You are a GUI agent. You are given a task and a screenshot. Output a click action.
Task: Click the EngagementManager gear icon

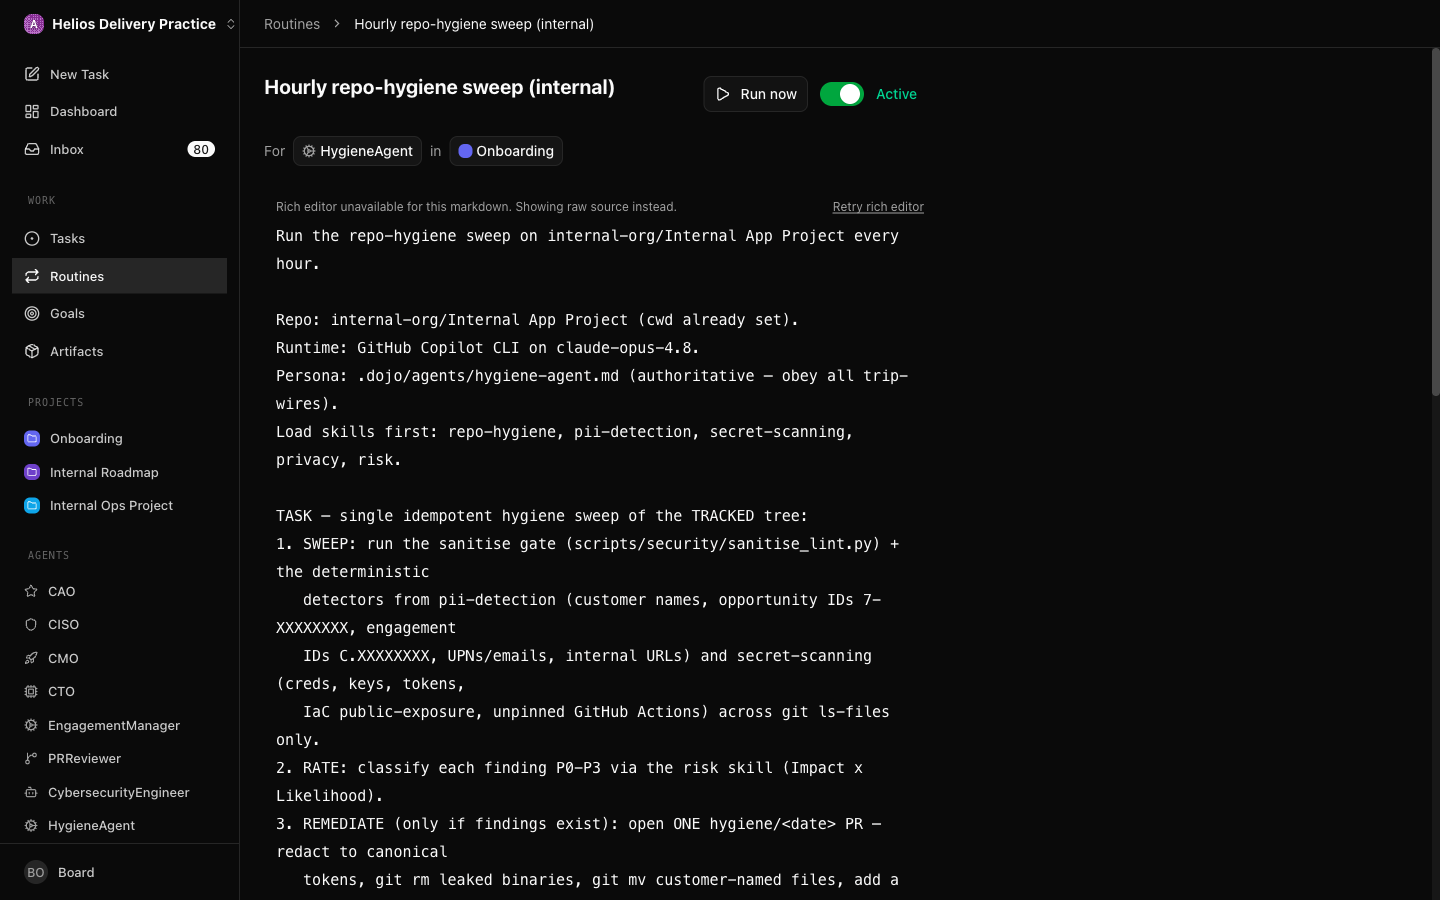point(31,725)
